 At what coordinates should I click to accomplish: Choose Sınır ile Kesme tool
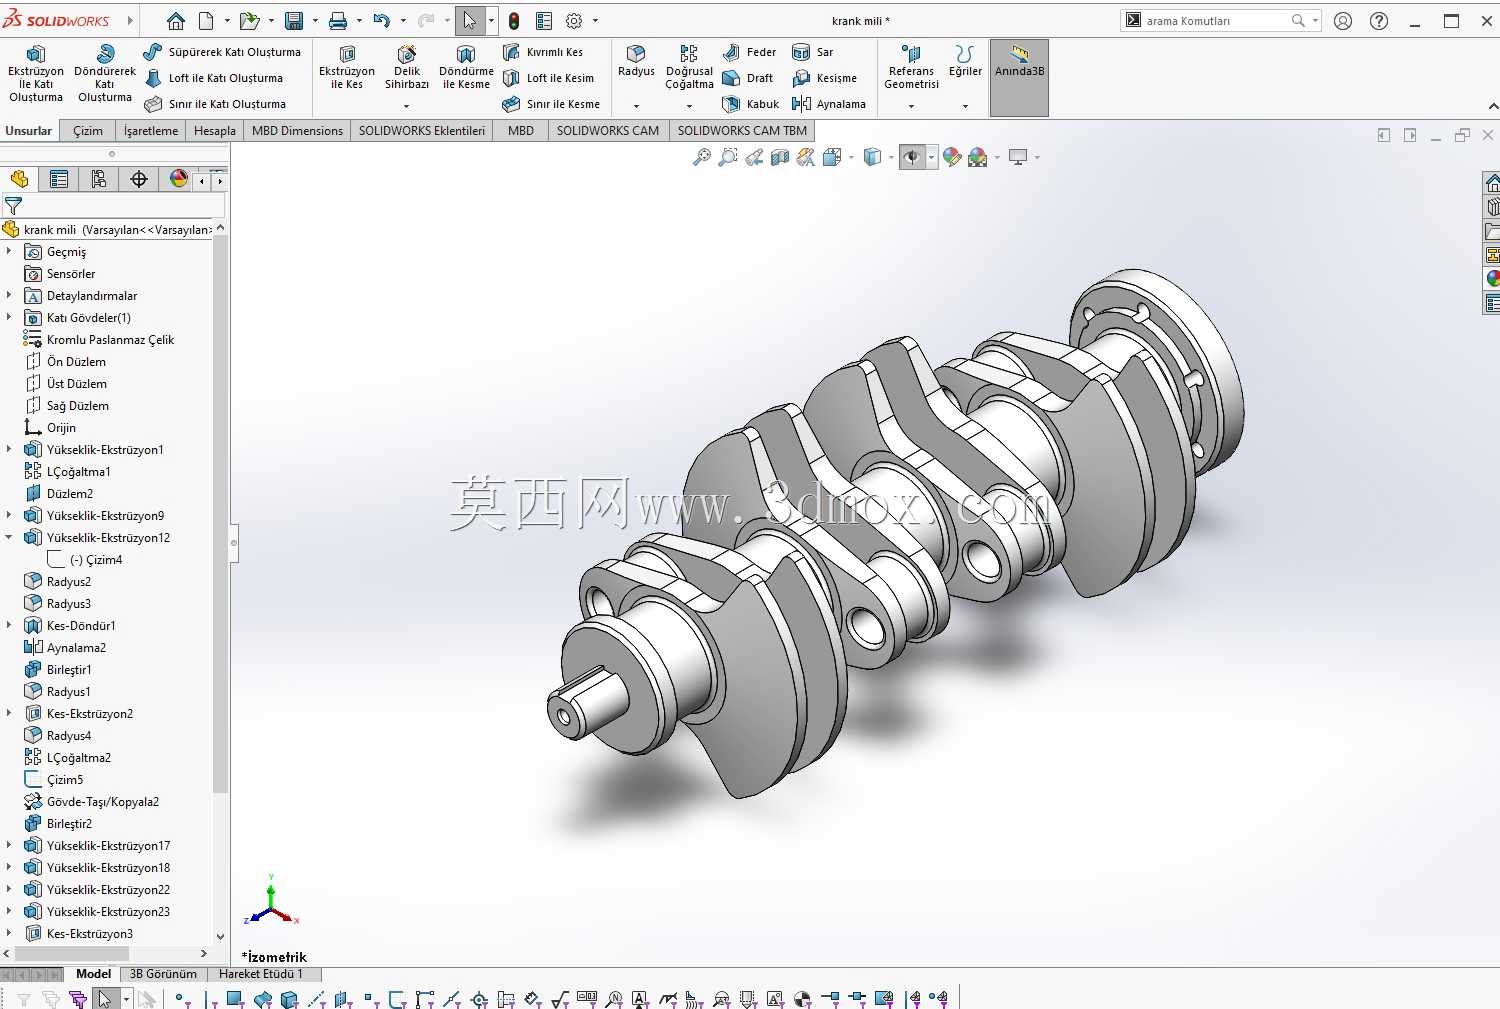[x=551, y=104]
